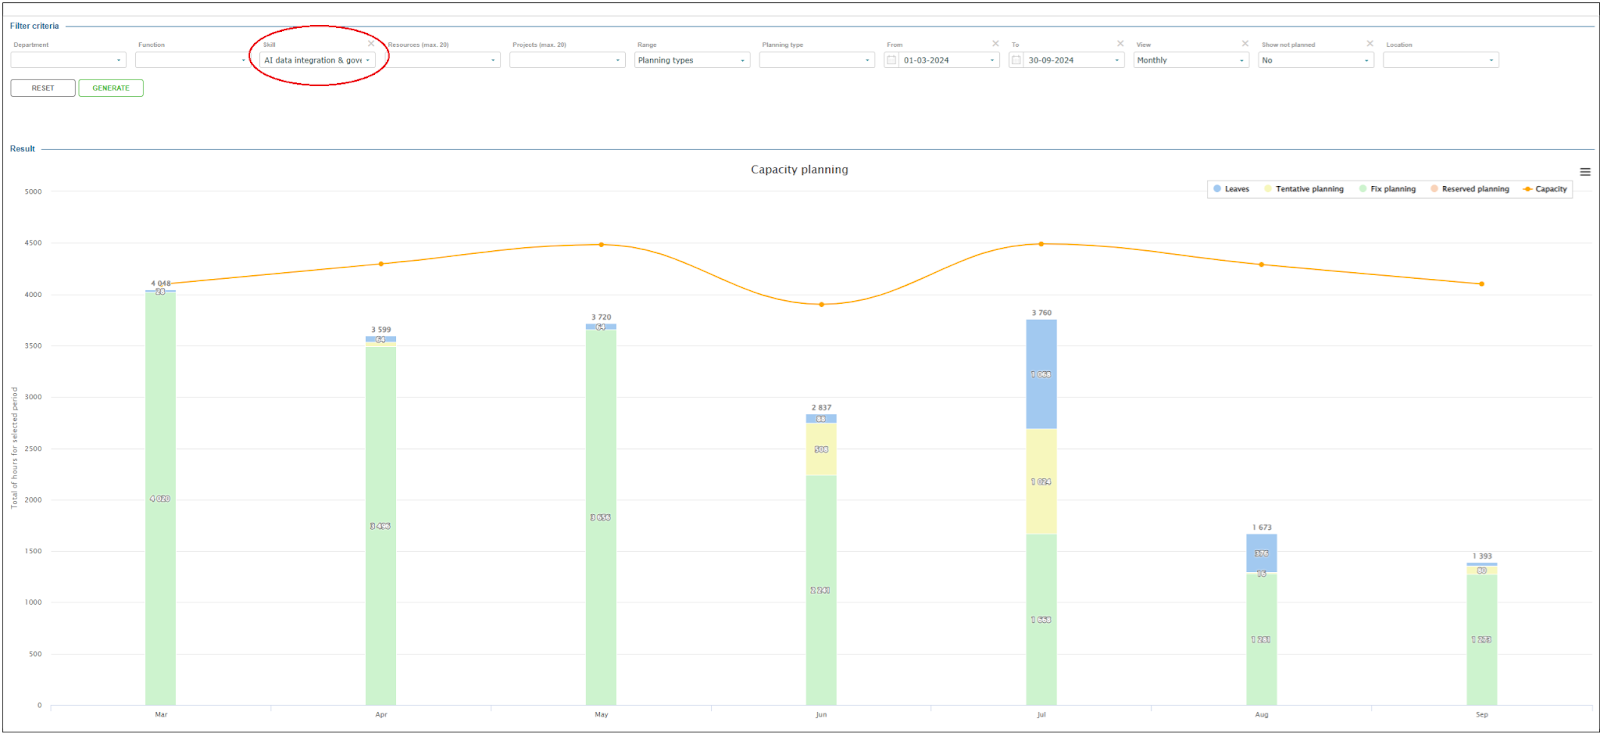This screenshot has height=733, width=1600.
Task: Open the Location dropdown
Action: (1440, 60)
